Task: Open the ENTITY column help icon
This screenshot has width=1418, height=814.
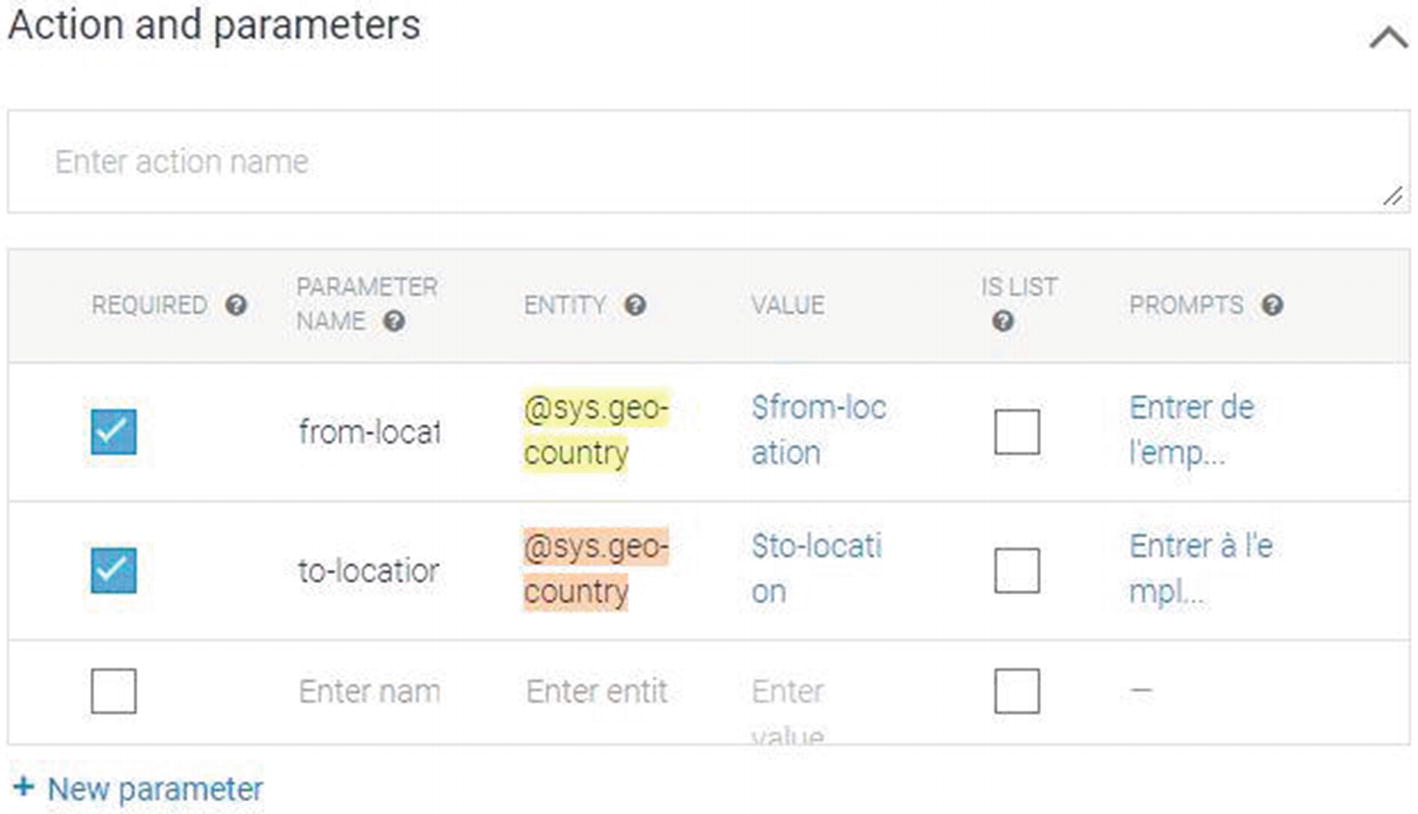Action: pos(635,305)
